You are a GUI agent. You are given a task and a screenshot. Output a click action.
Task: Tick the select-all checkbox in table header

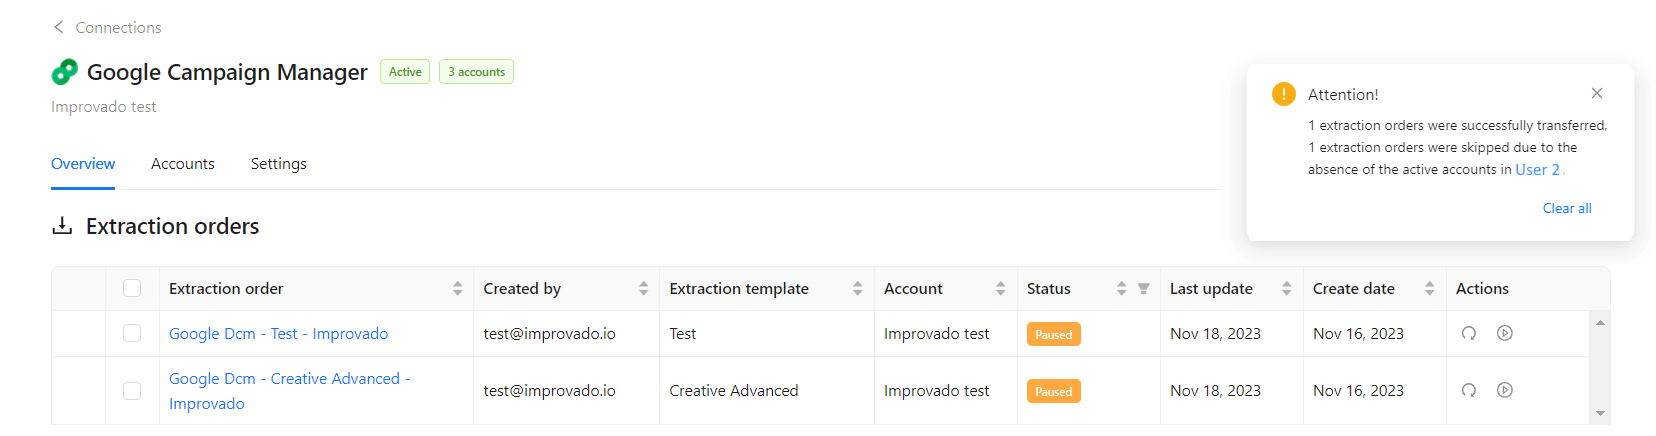[x=132, y=288]
